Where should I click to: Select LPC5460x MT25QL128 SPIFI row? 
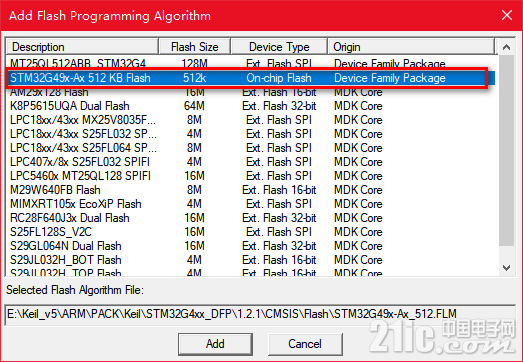tap(250, 176)
